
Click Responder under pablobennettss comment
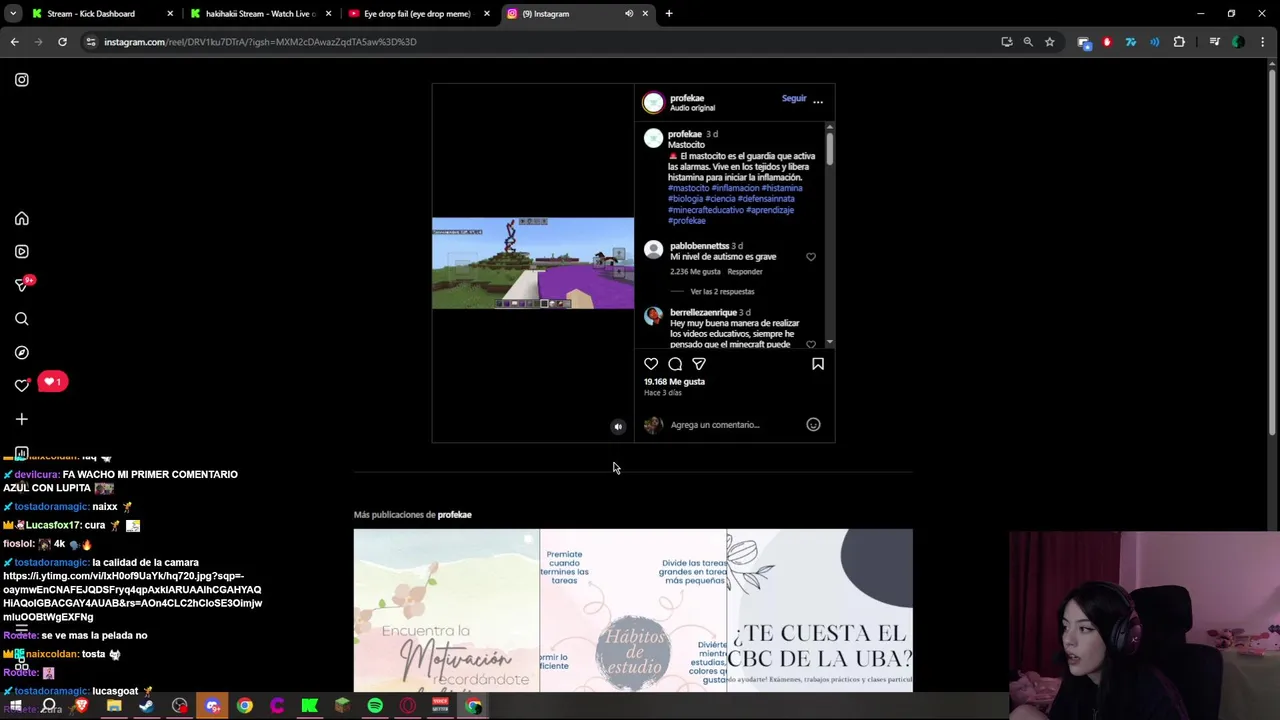745,272
